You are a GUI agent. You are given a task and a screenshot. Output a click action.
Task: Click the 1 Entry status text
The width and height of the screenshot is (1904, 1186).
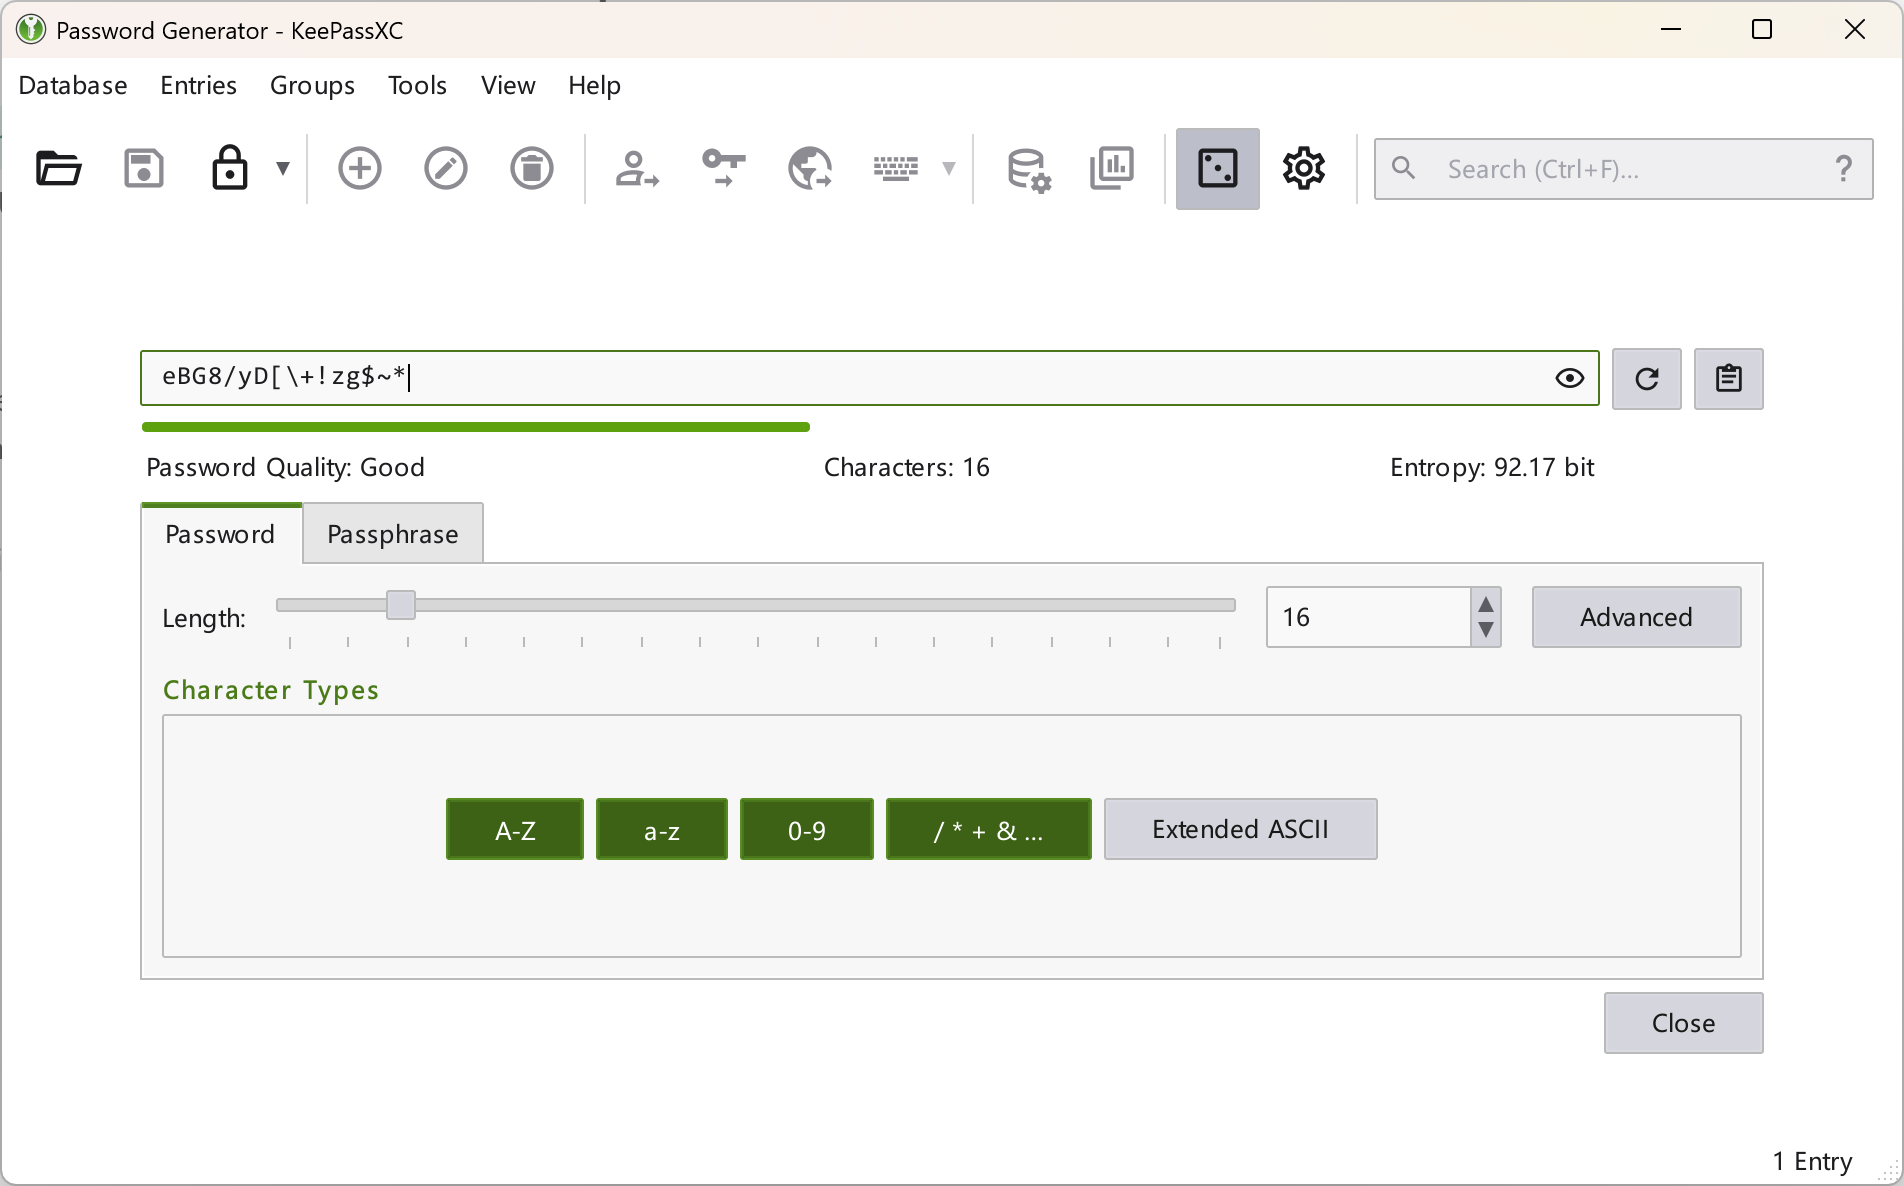point(1812,1161)
